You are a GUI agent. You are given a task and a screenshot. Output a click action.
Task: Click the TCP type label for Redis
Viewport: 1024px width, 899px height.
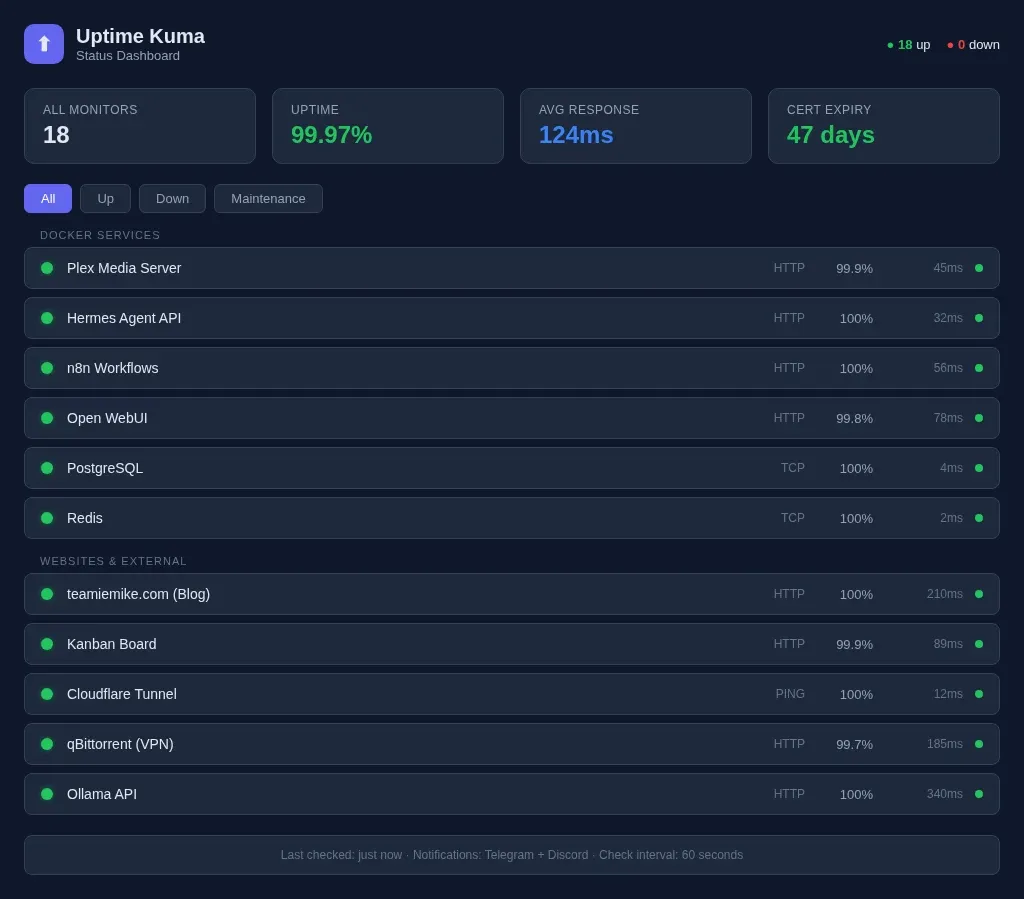(x=793, y=518)
